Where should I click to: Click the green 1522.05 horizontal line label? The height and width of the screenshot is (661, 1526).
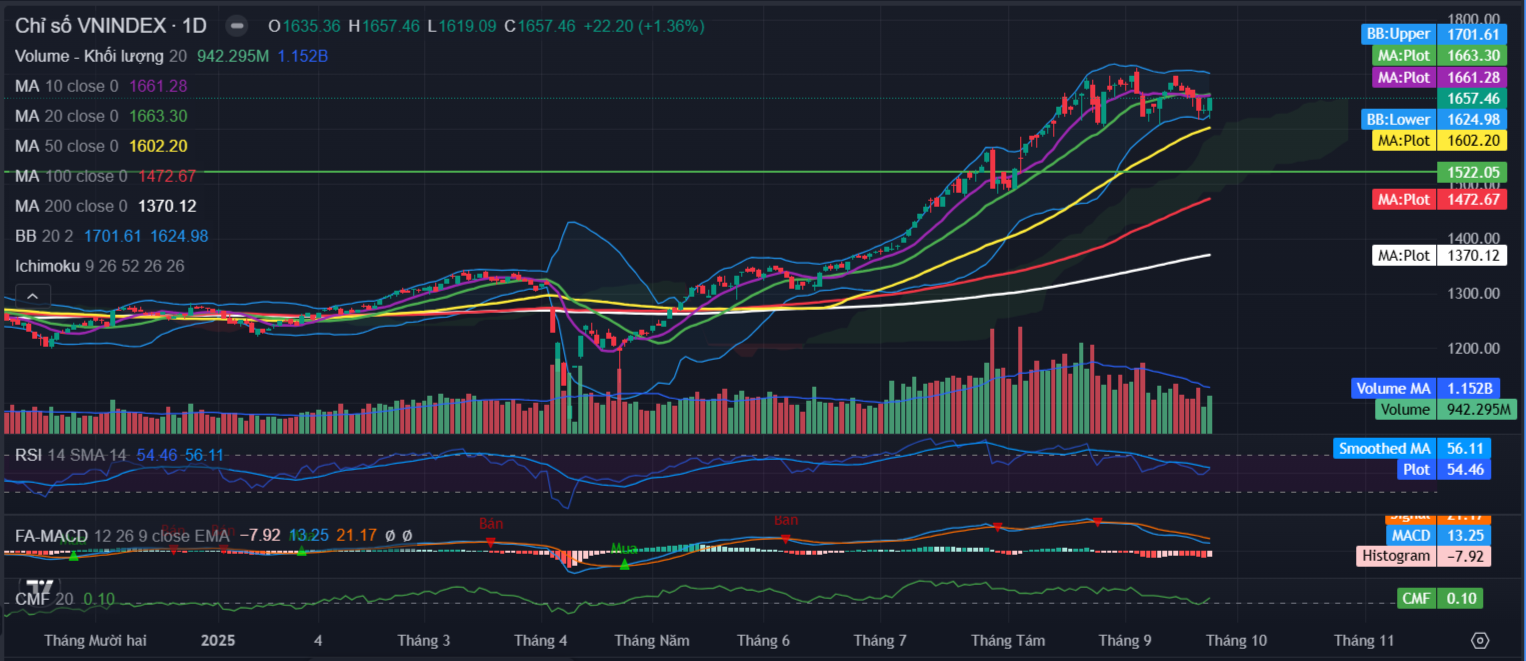pos(1469,172)
